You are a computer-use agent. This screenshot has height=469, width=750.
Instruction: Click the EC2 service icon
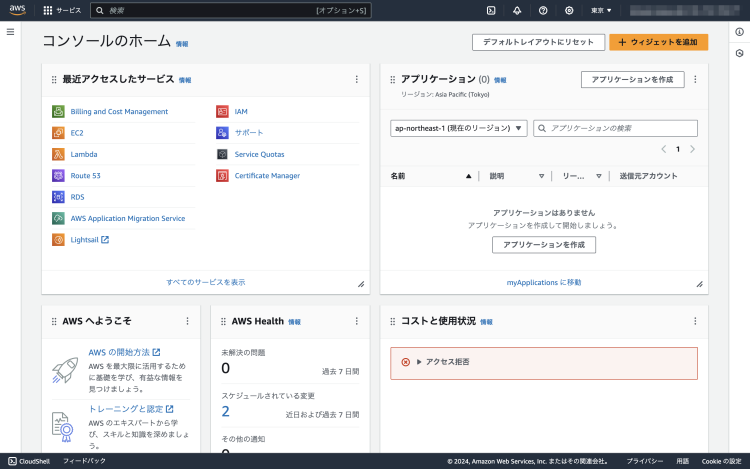(x=58, y=133)
